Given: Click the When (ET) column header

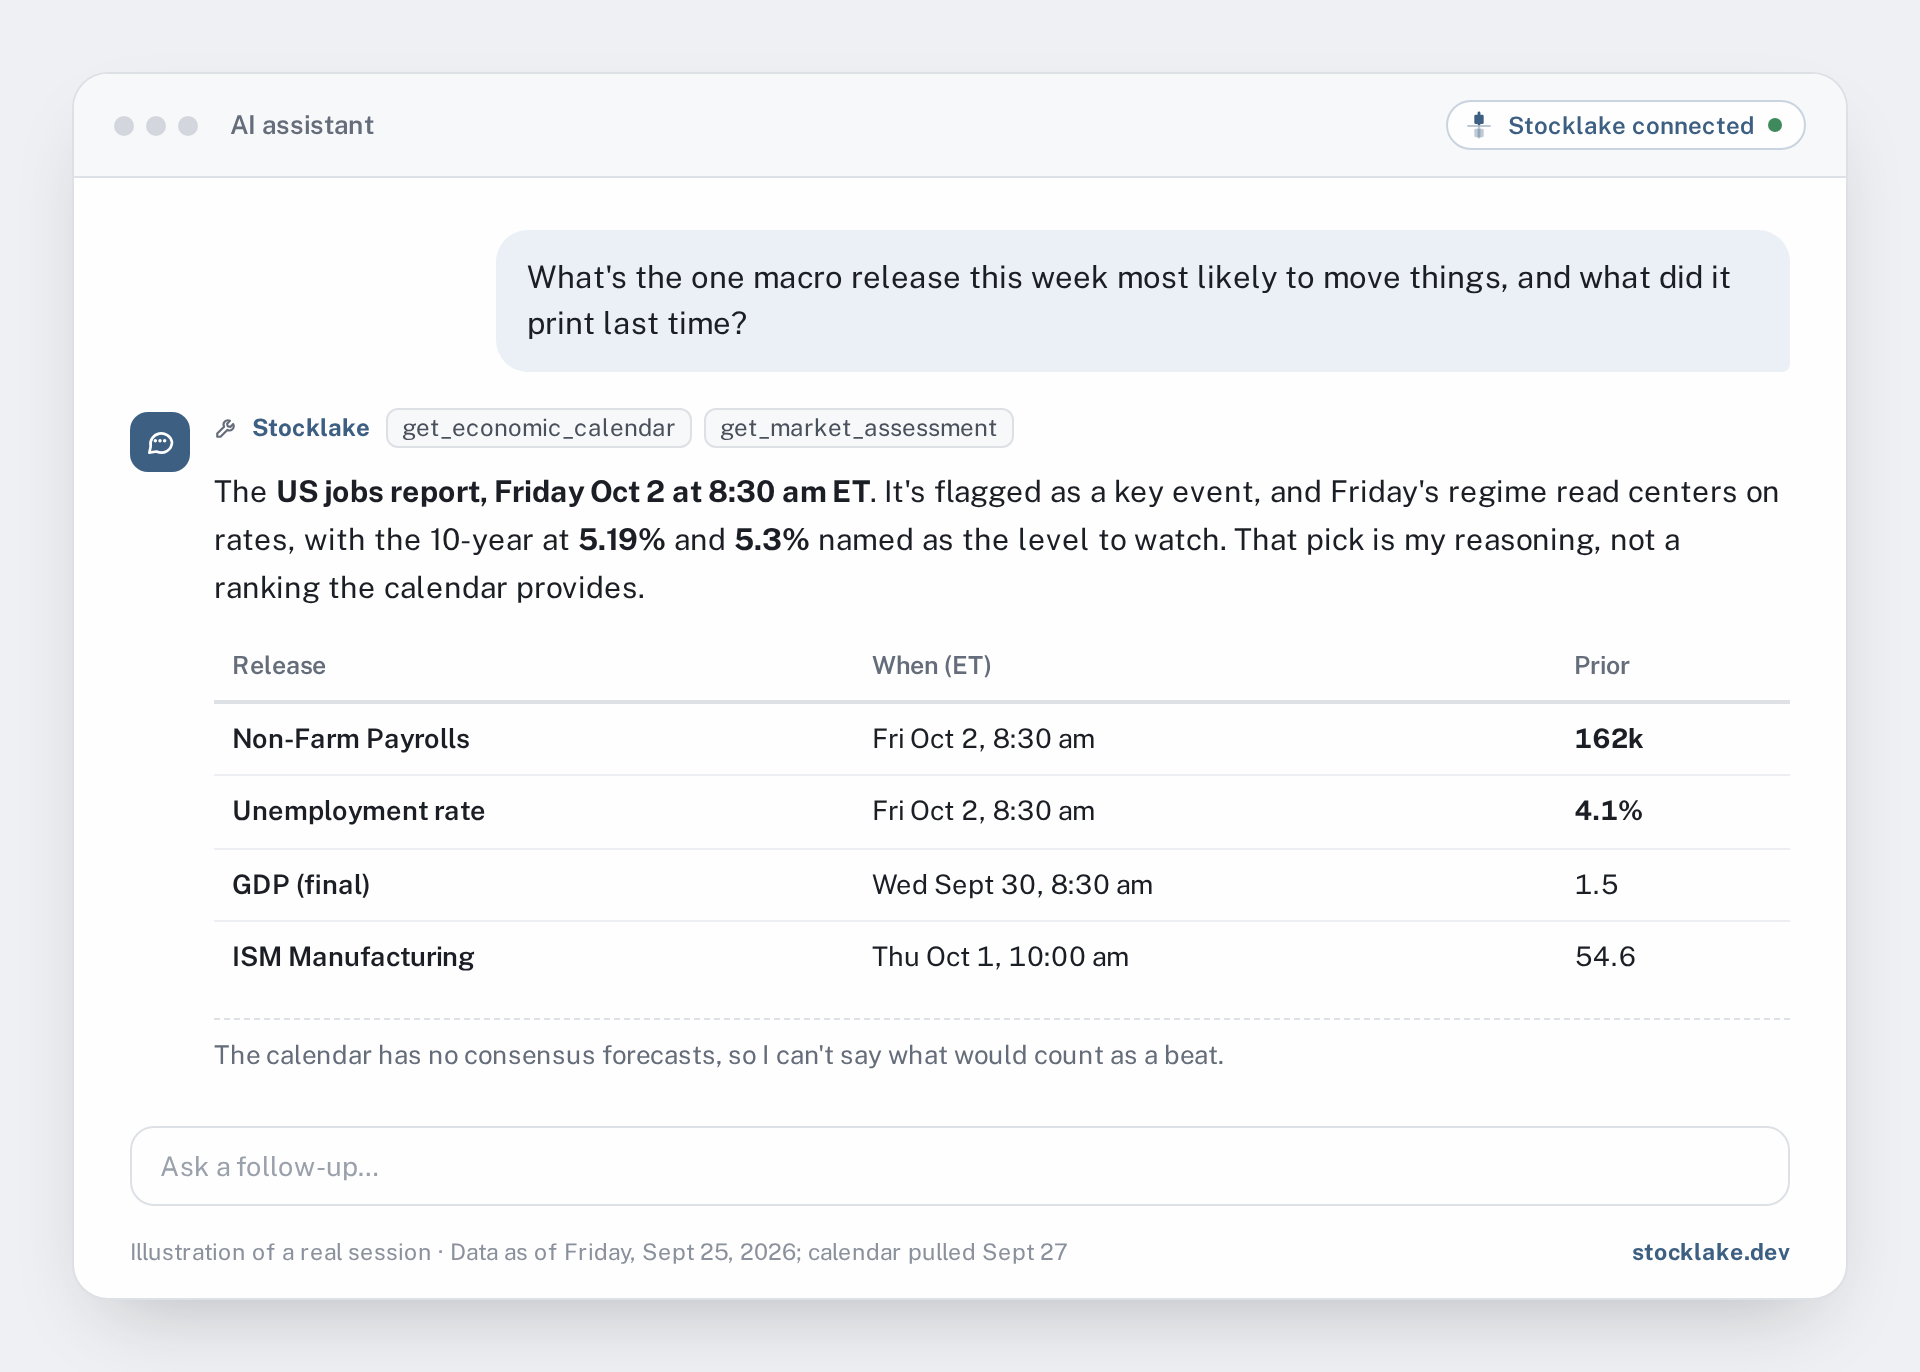Looking at the screenshot, I should coord(931,666).
